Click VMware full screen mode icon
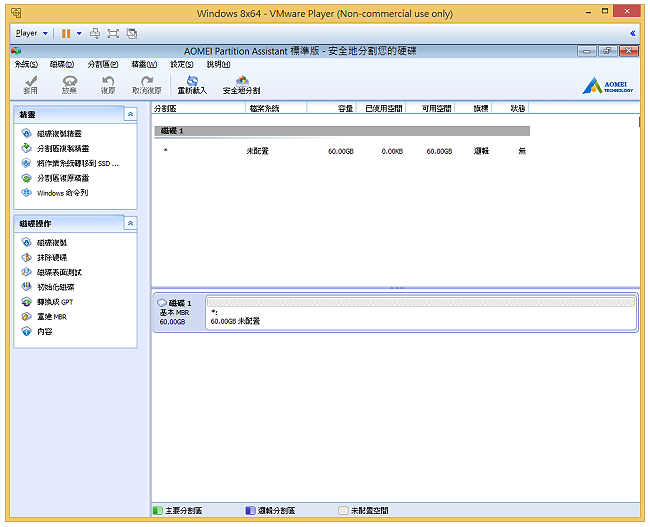Image resolution: width=650 pixels, height=527 pixels. pos(113,34)
